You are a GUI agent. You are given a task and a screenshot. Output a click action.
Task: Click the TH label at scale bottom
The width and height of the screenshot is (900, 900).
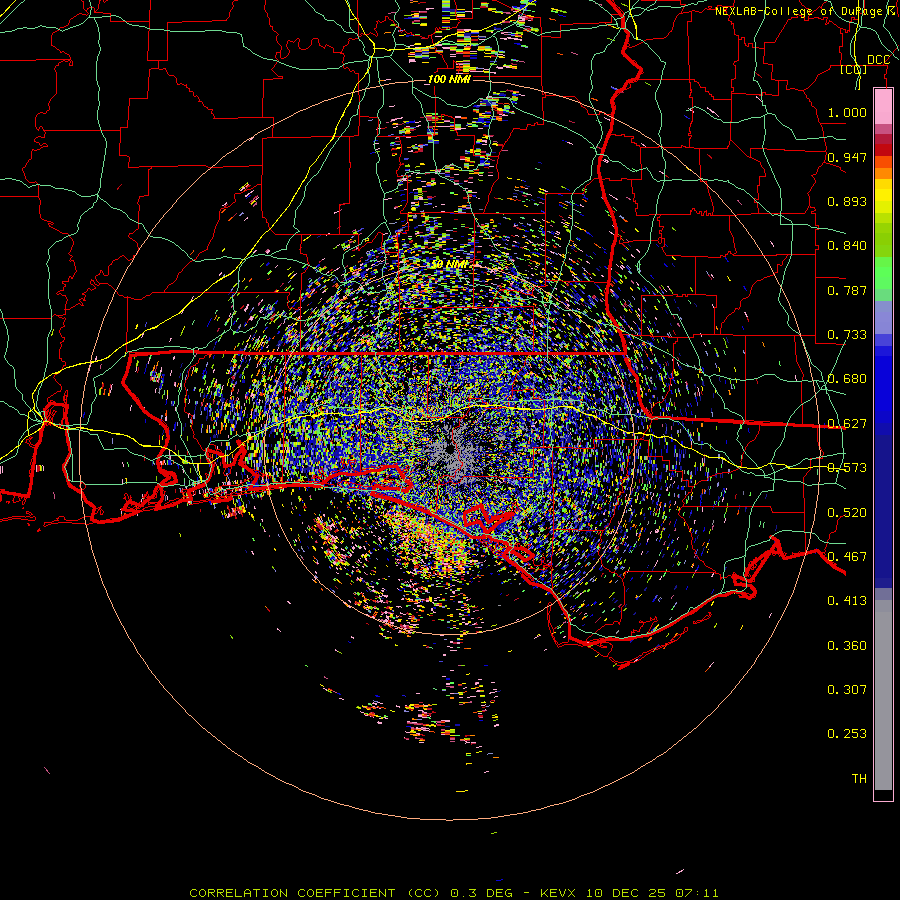[x=859, y=779]
